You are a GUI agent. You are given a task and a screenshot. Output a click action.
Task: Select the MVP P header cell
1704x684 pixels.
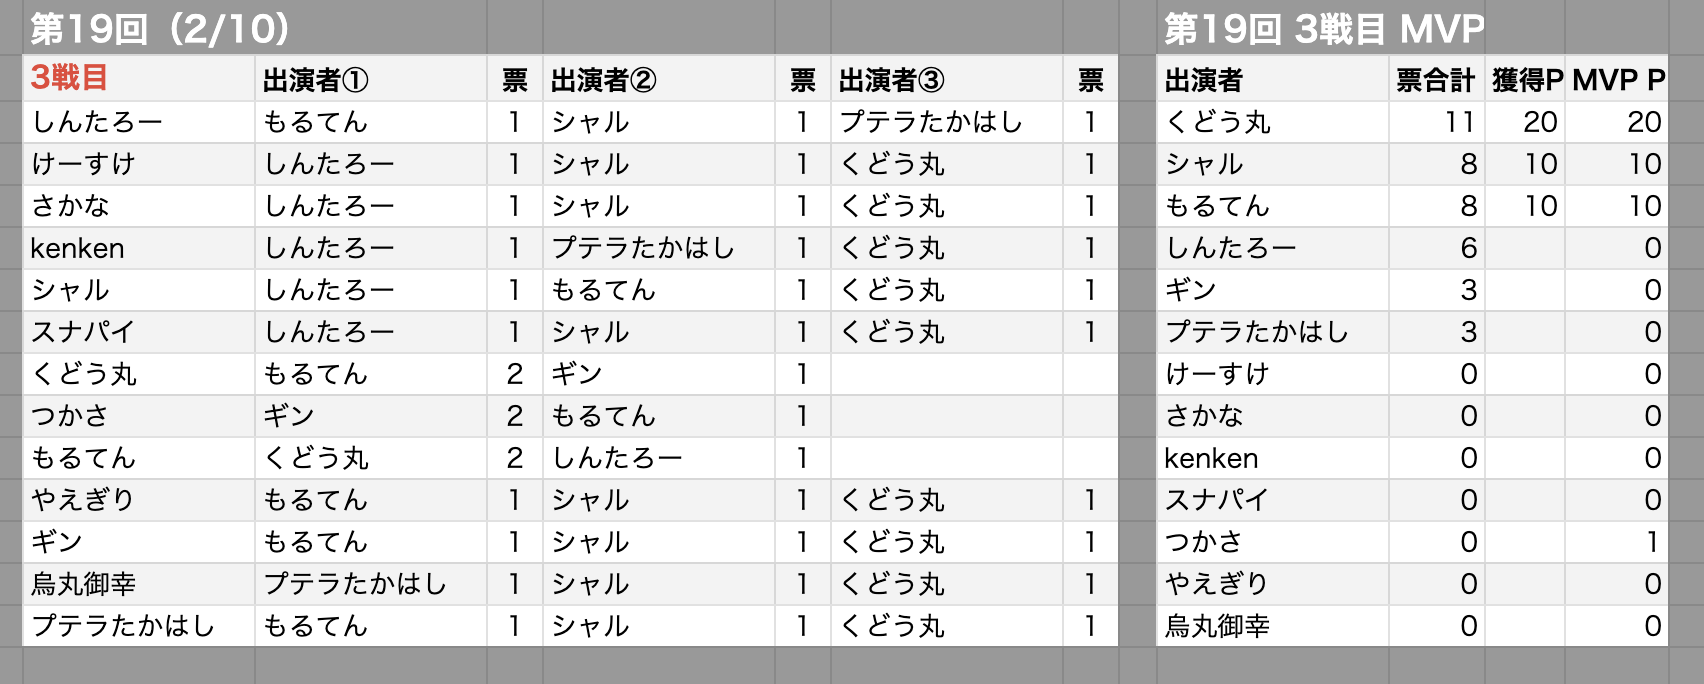1618,80
